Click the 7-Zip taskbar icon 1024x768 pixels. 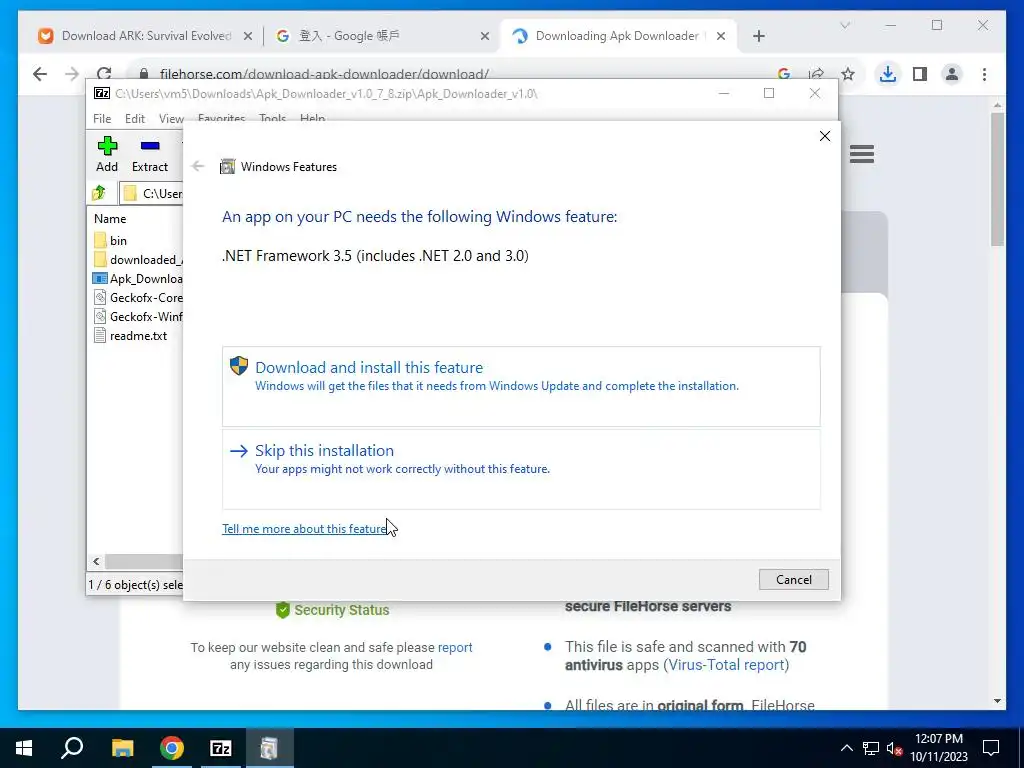pos(221,748)
